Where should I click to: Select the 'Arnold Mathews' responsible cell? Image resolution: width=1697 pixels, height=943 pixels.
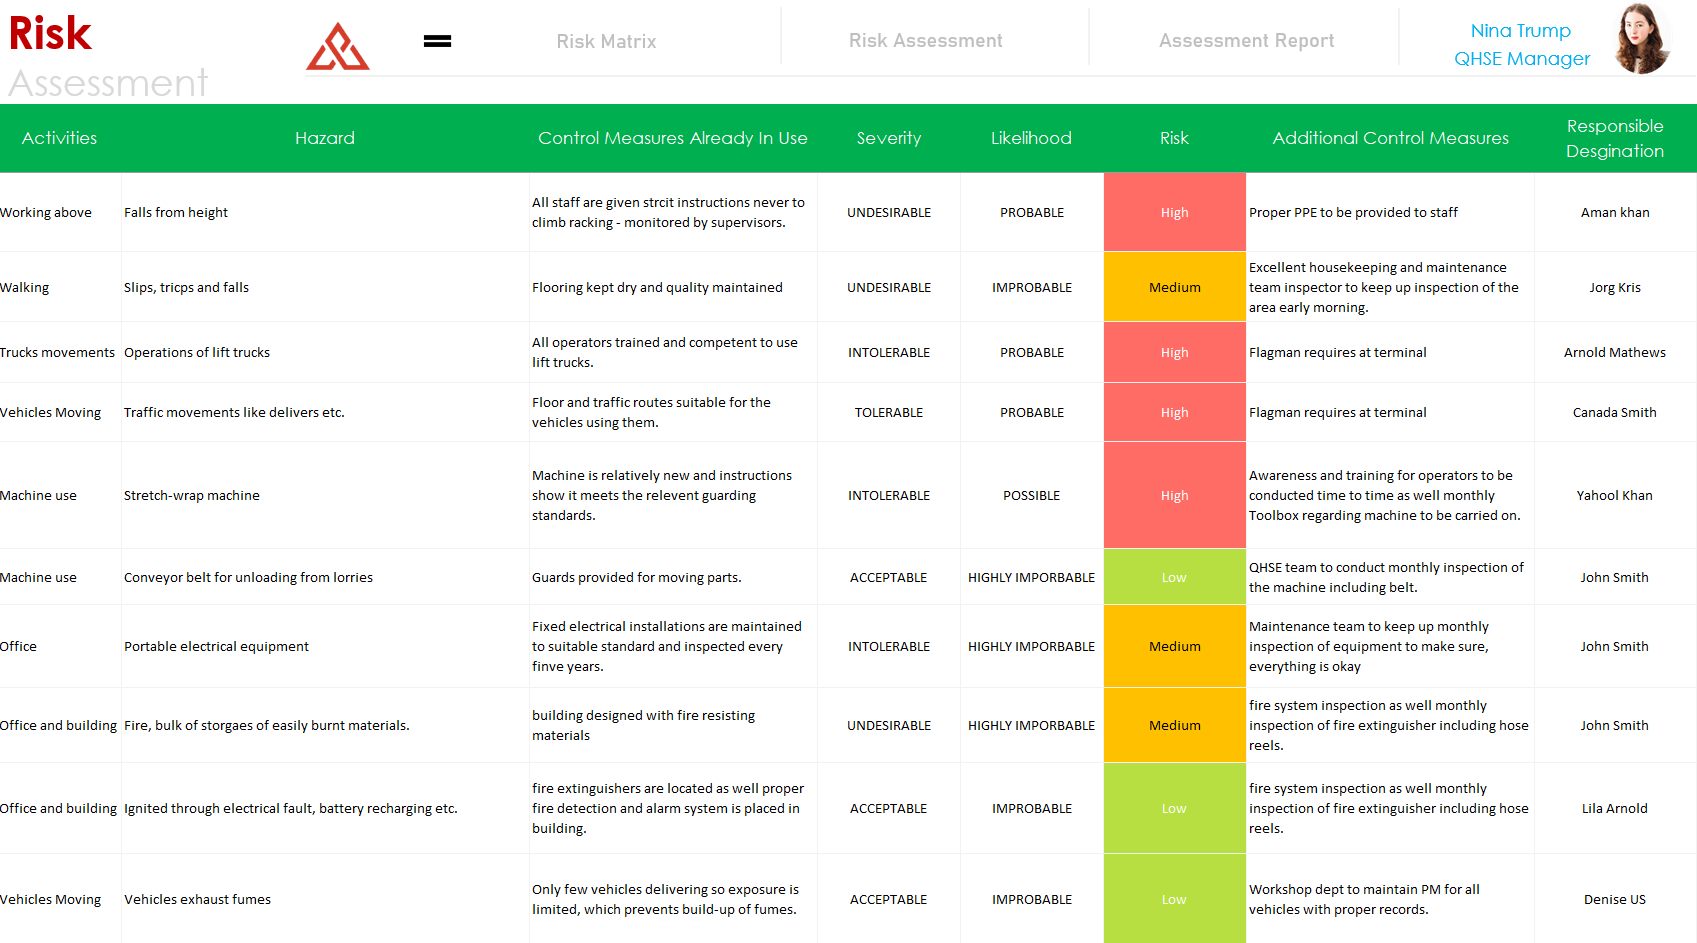coord(1615,352)
